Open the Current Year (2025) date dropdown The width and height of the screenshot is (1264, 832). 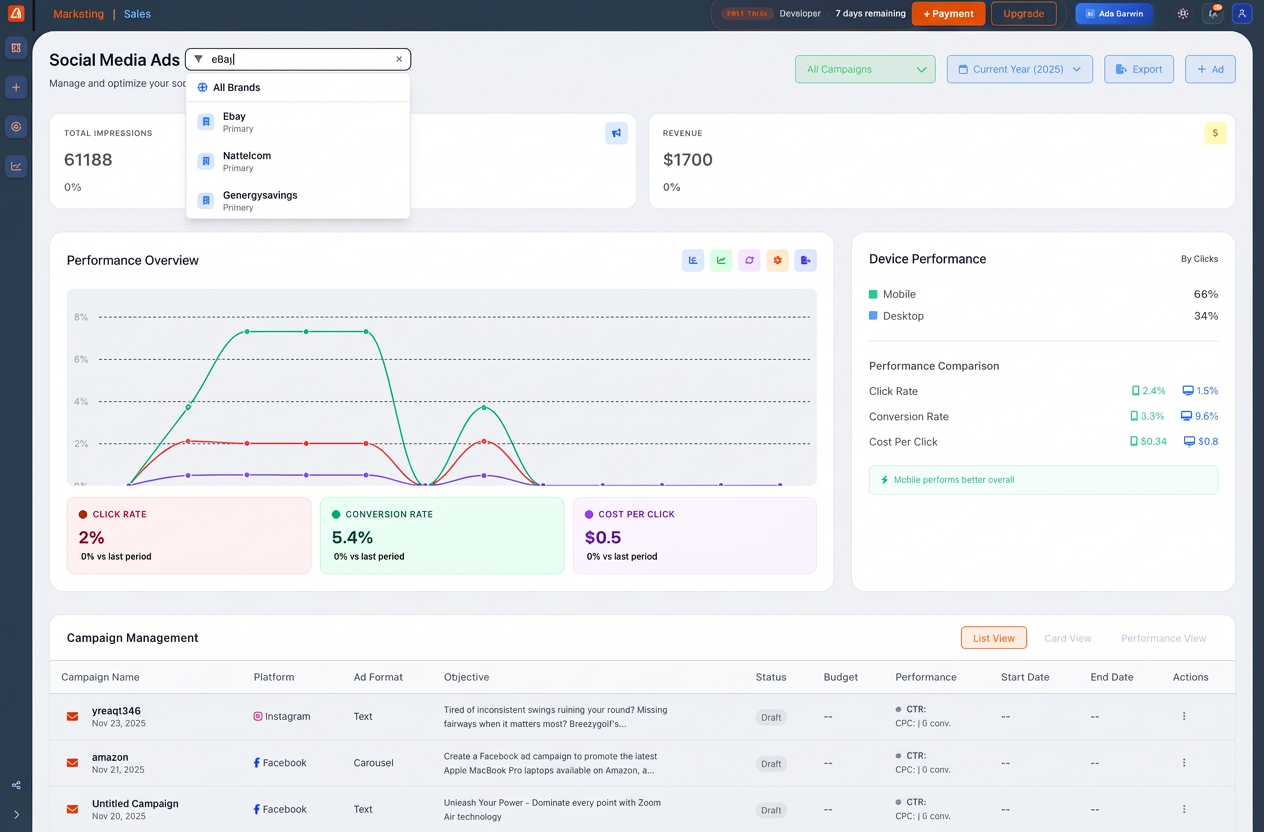[x=1019, y=69]
